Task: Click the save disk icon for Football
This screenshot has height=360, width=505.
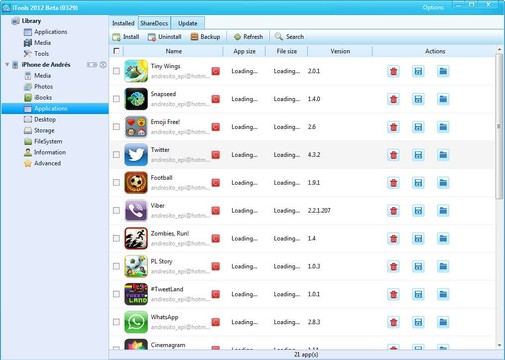Action: 418,183
